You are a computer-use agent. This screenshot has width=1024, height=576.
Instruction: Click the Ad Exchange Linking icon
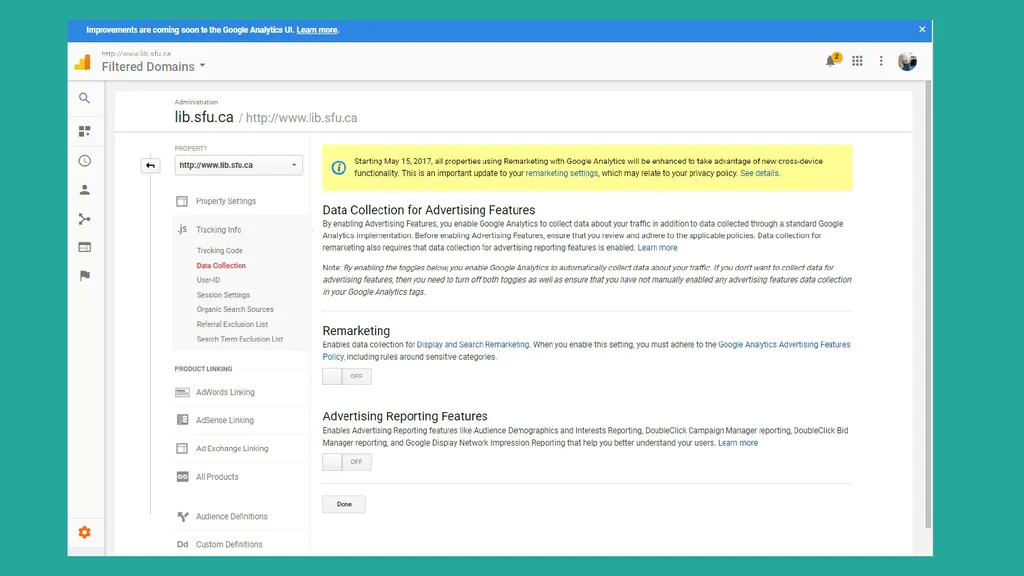pyautogui.click(x=182, y=448)
